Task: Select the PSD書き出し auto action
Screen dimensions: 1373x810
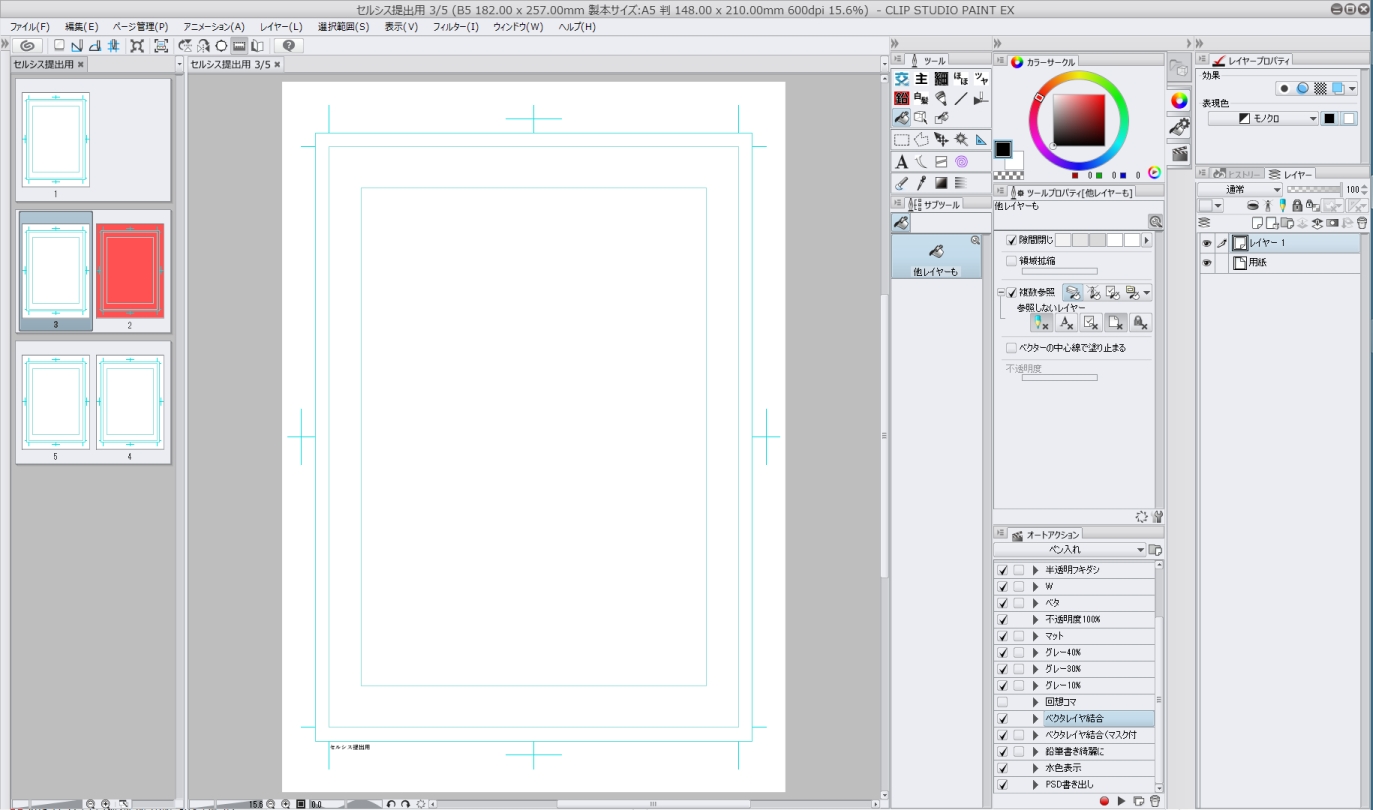Action: tap(1068, 784)
